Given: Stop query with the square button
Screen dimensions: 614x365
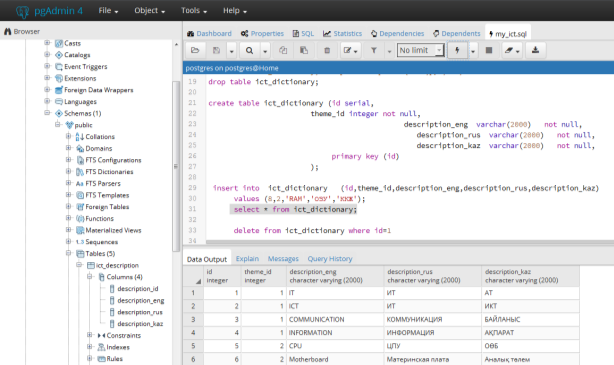Looking at the screenshot, I should (489, 50).
